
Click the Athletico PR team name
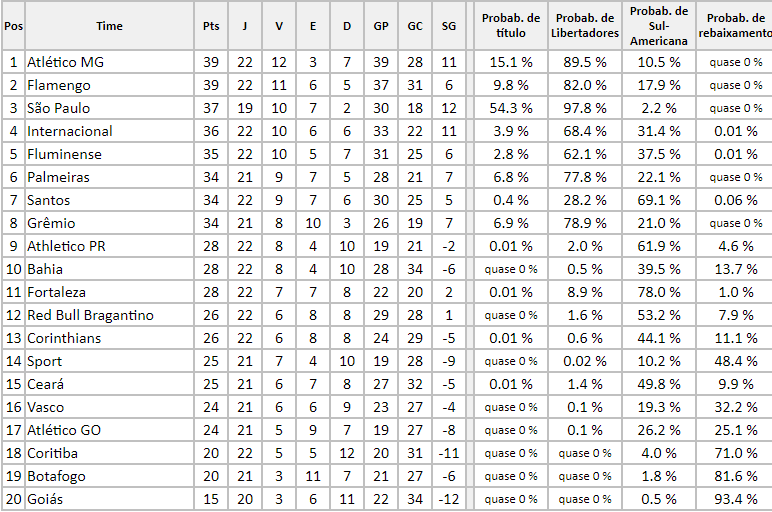[x=66, y=246]
